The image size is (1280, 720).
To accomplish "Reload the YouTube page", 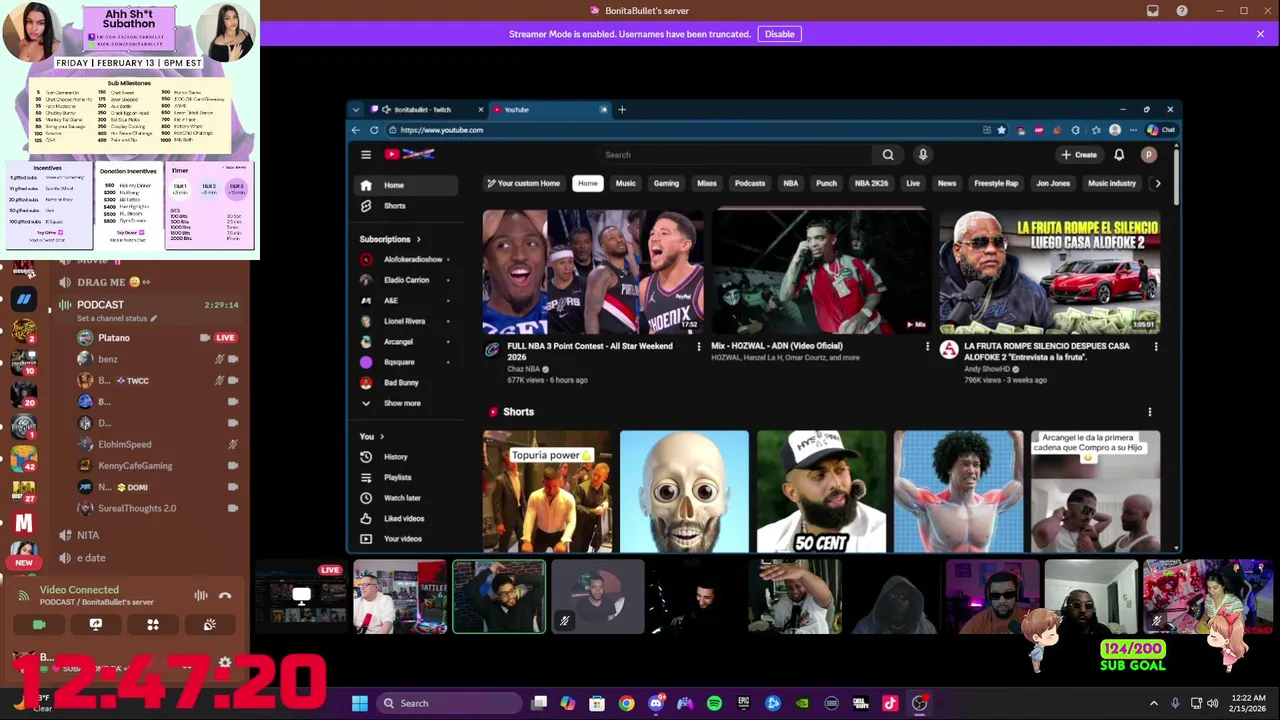I will point(374,130).
